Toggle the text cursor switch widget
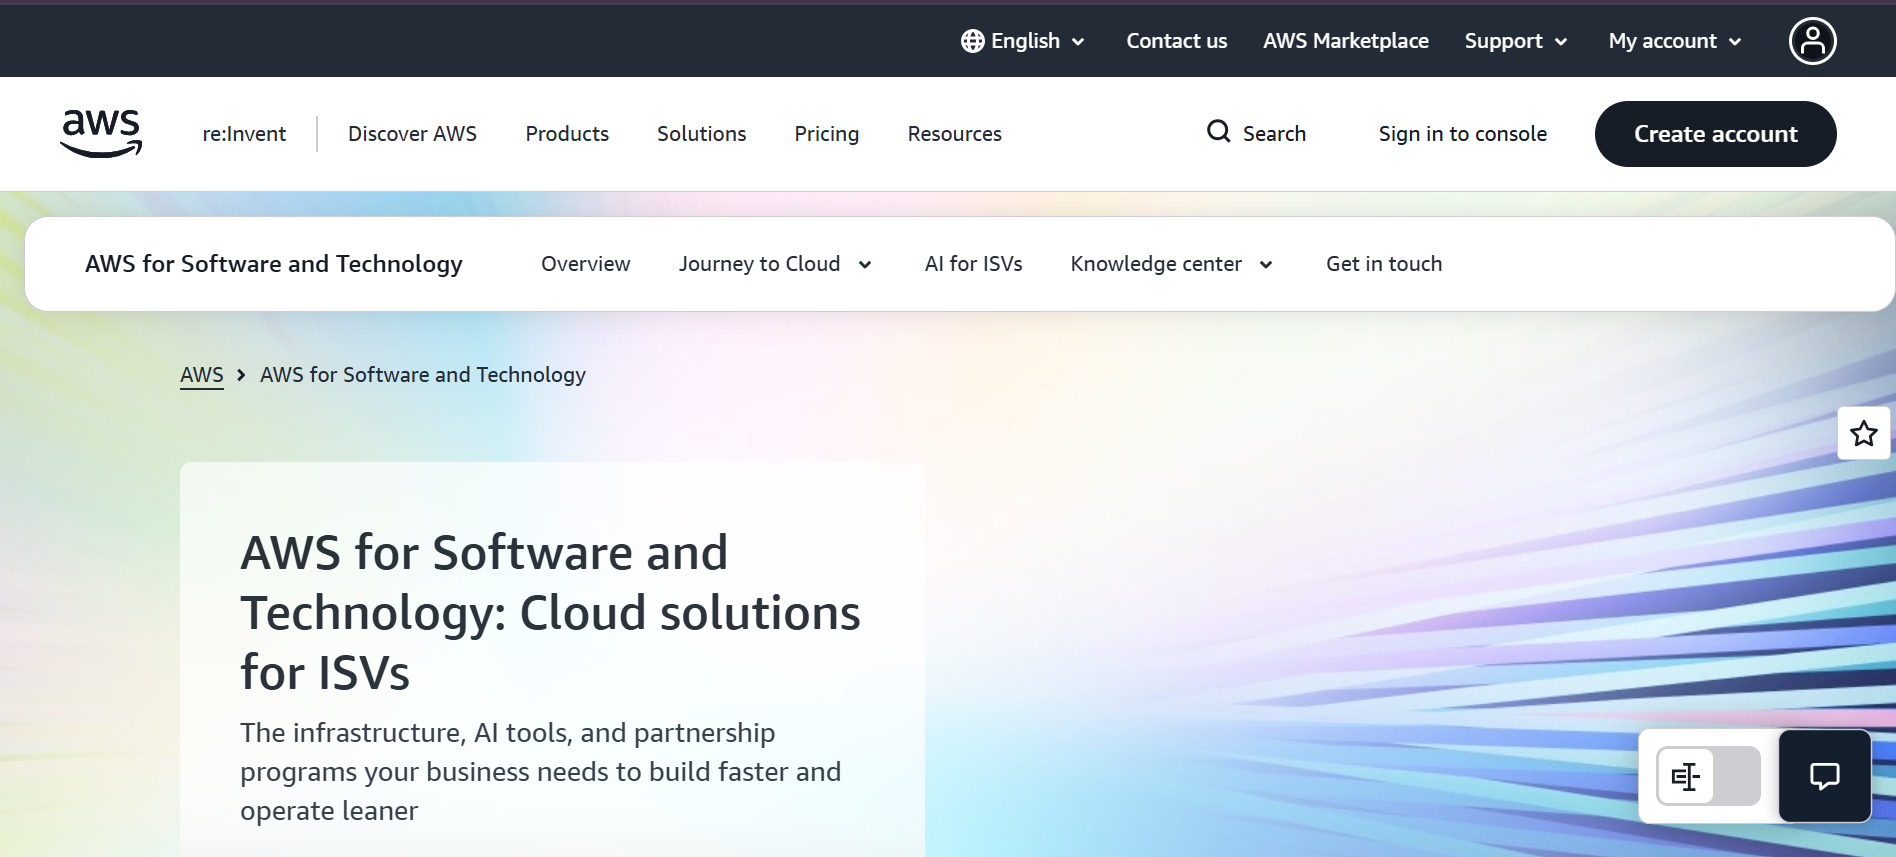Image resolution: width=1896 pixels, height=857 pixels. (x=1708, y=776)
